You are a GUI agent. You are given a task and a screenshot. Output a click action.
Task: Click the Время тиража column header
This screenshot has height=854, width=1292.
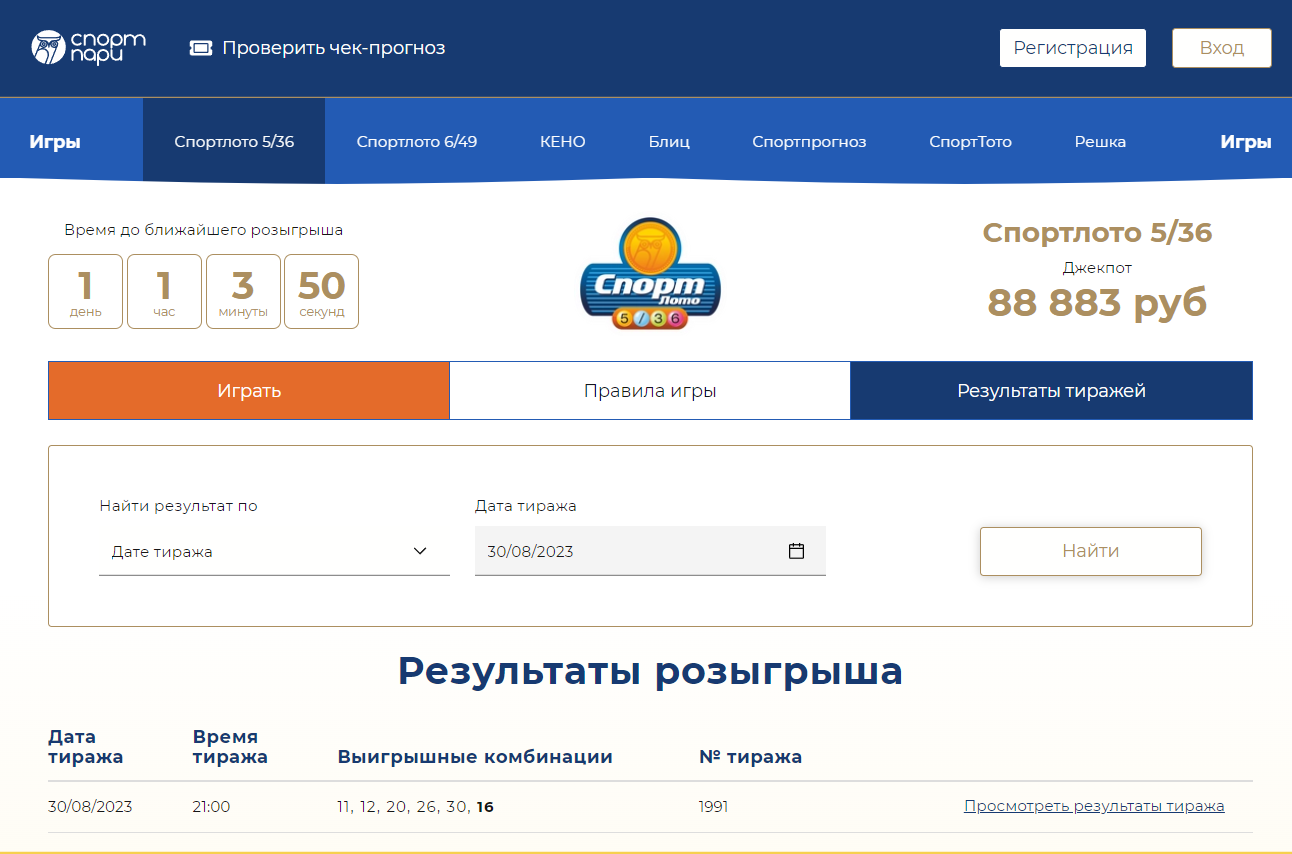230,747
